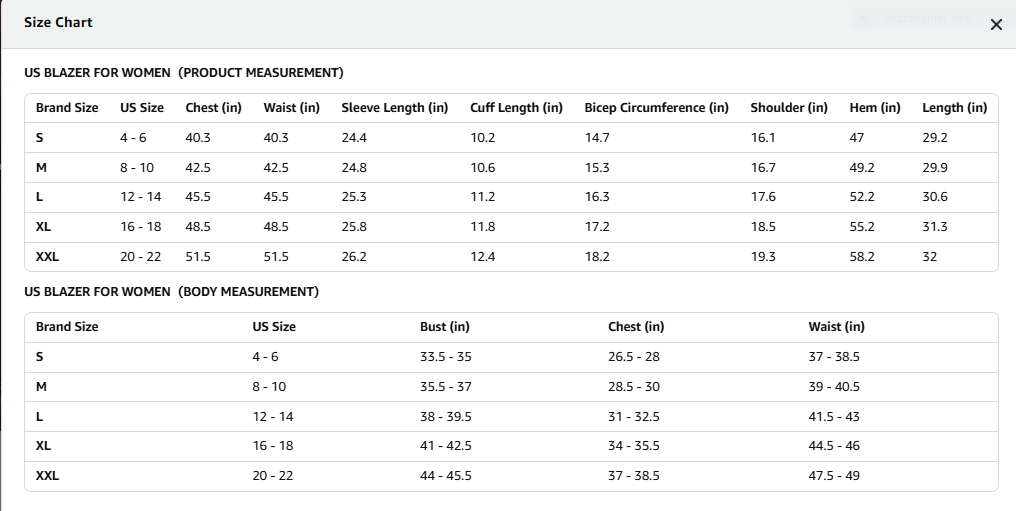Click the 33.5 - 35 bust value
The image size is (1016, 511).
446,356
